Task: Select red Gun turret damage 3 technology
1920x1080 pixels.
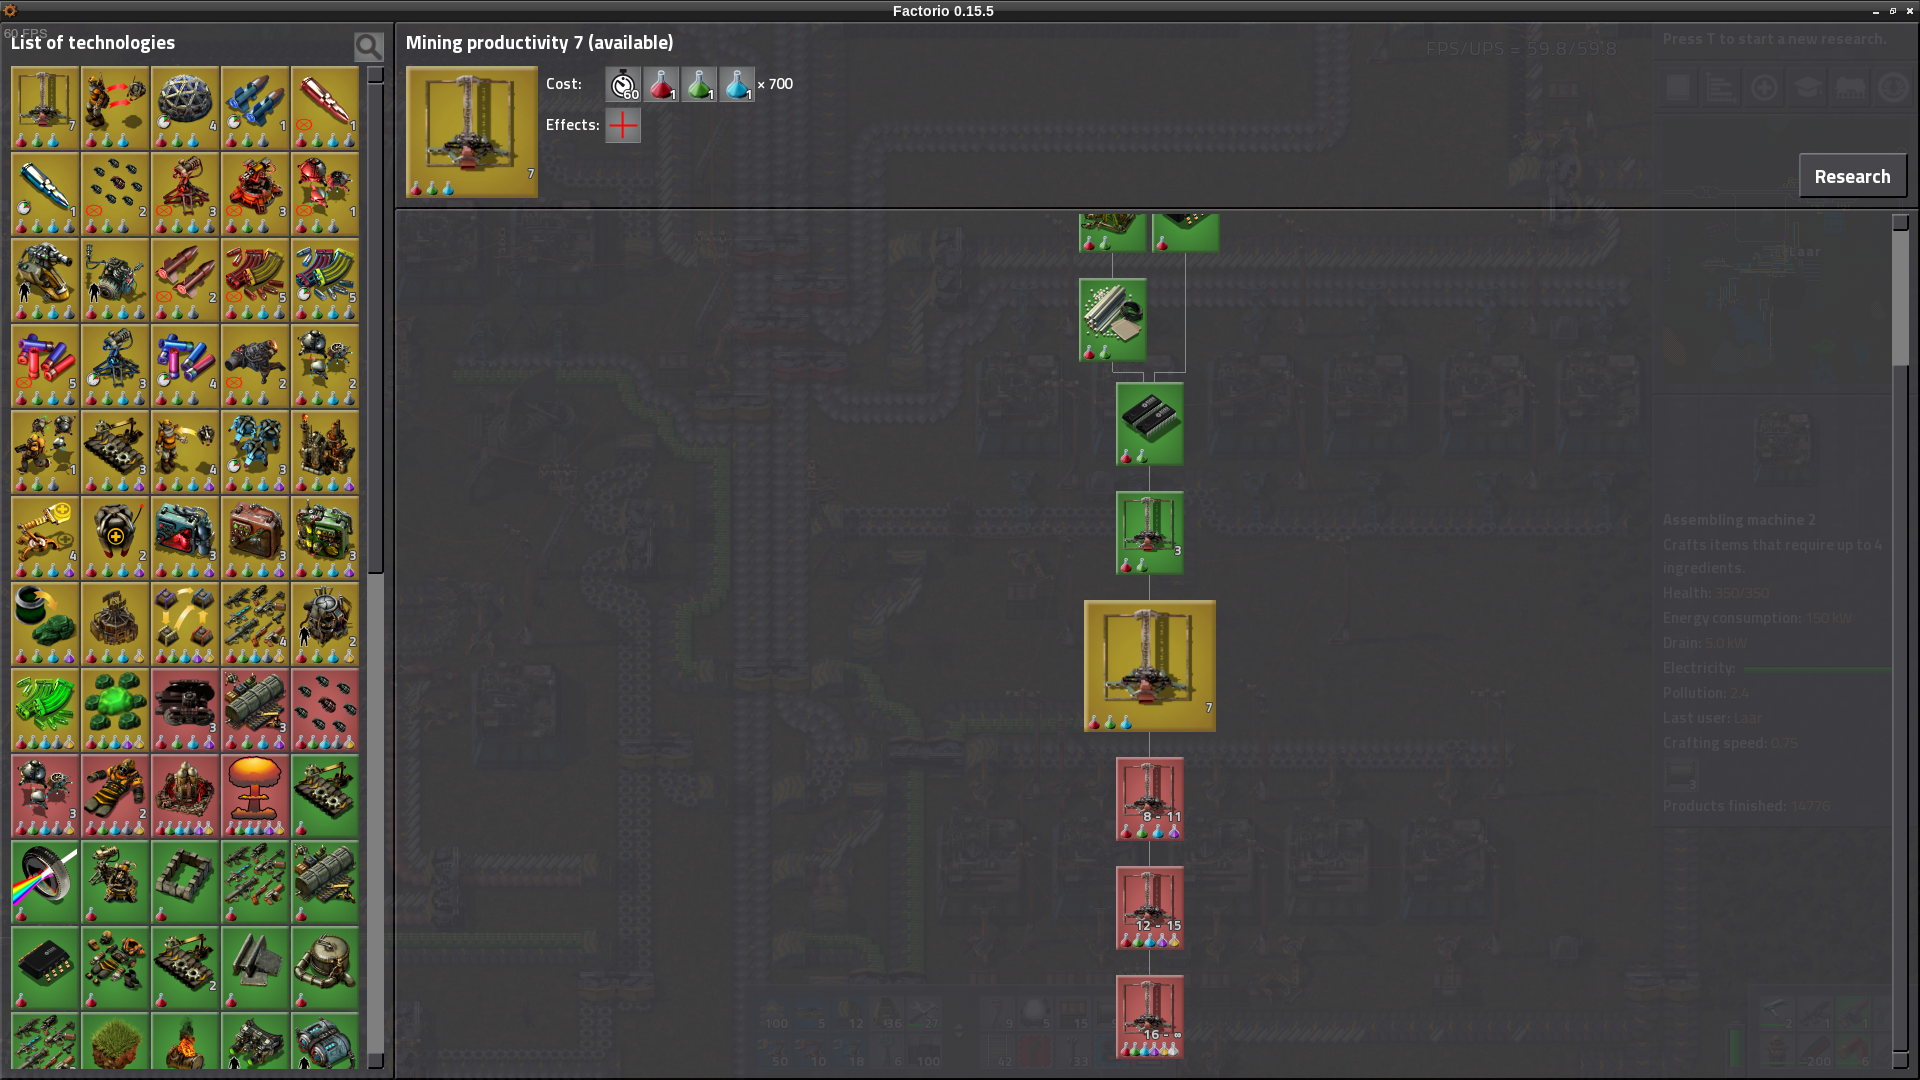Action: point(185,194)
